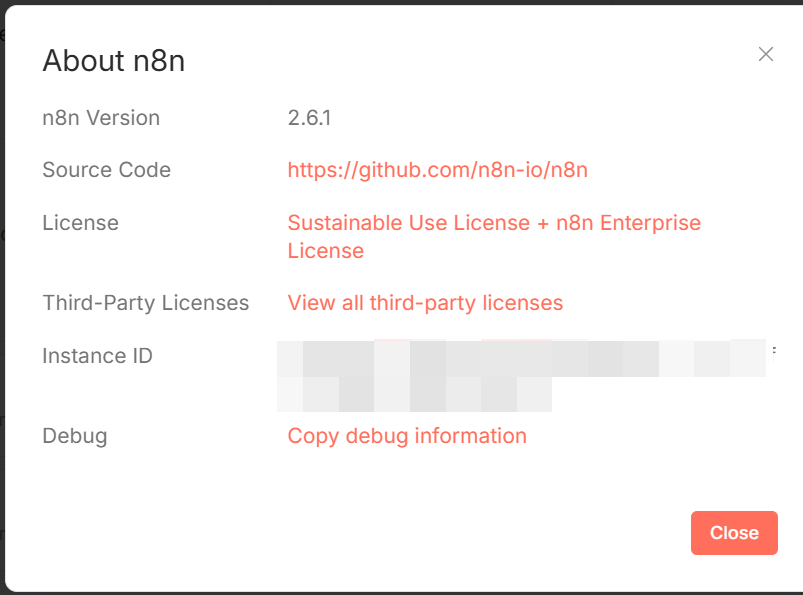Click the blank dialog area left of Close

point(400,533)
